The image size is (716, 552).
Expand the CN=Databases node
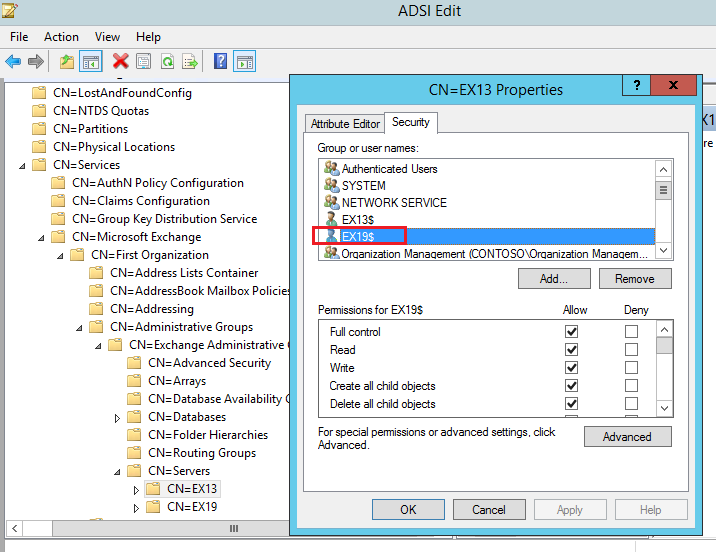(x=117, y=418)
